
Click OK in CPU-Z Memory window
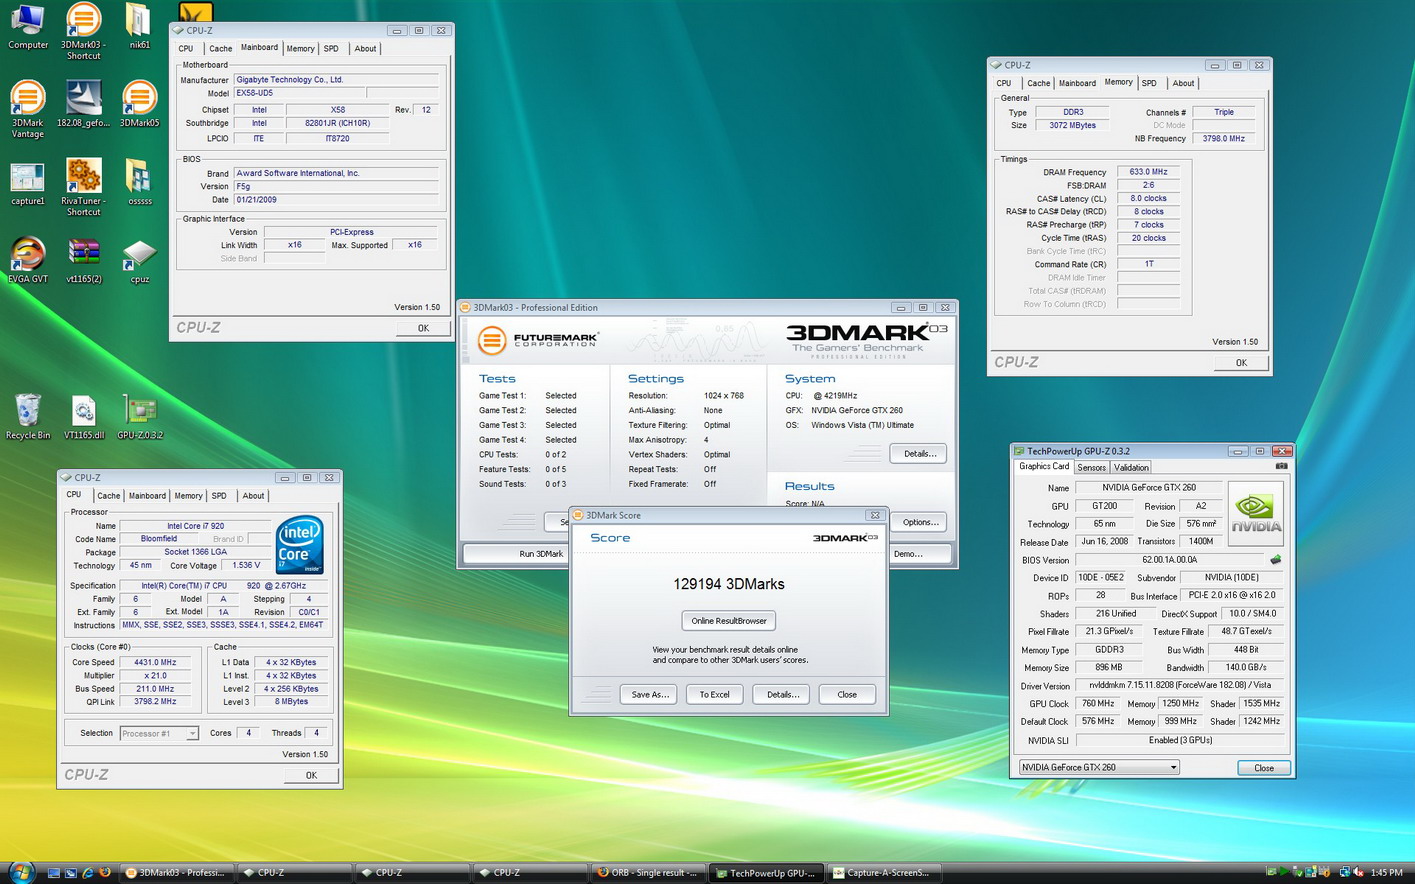pos(1241,363)
